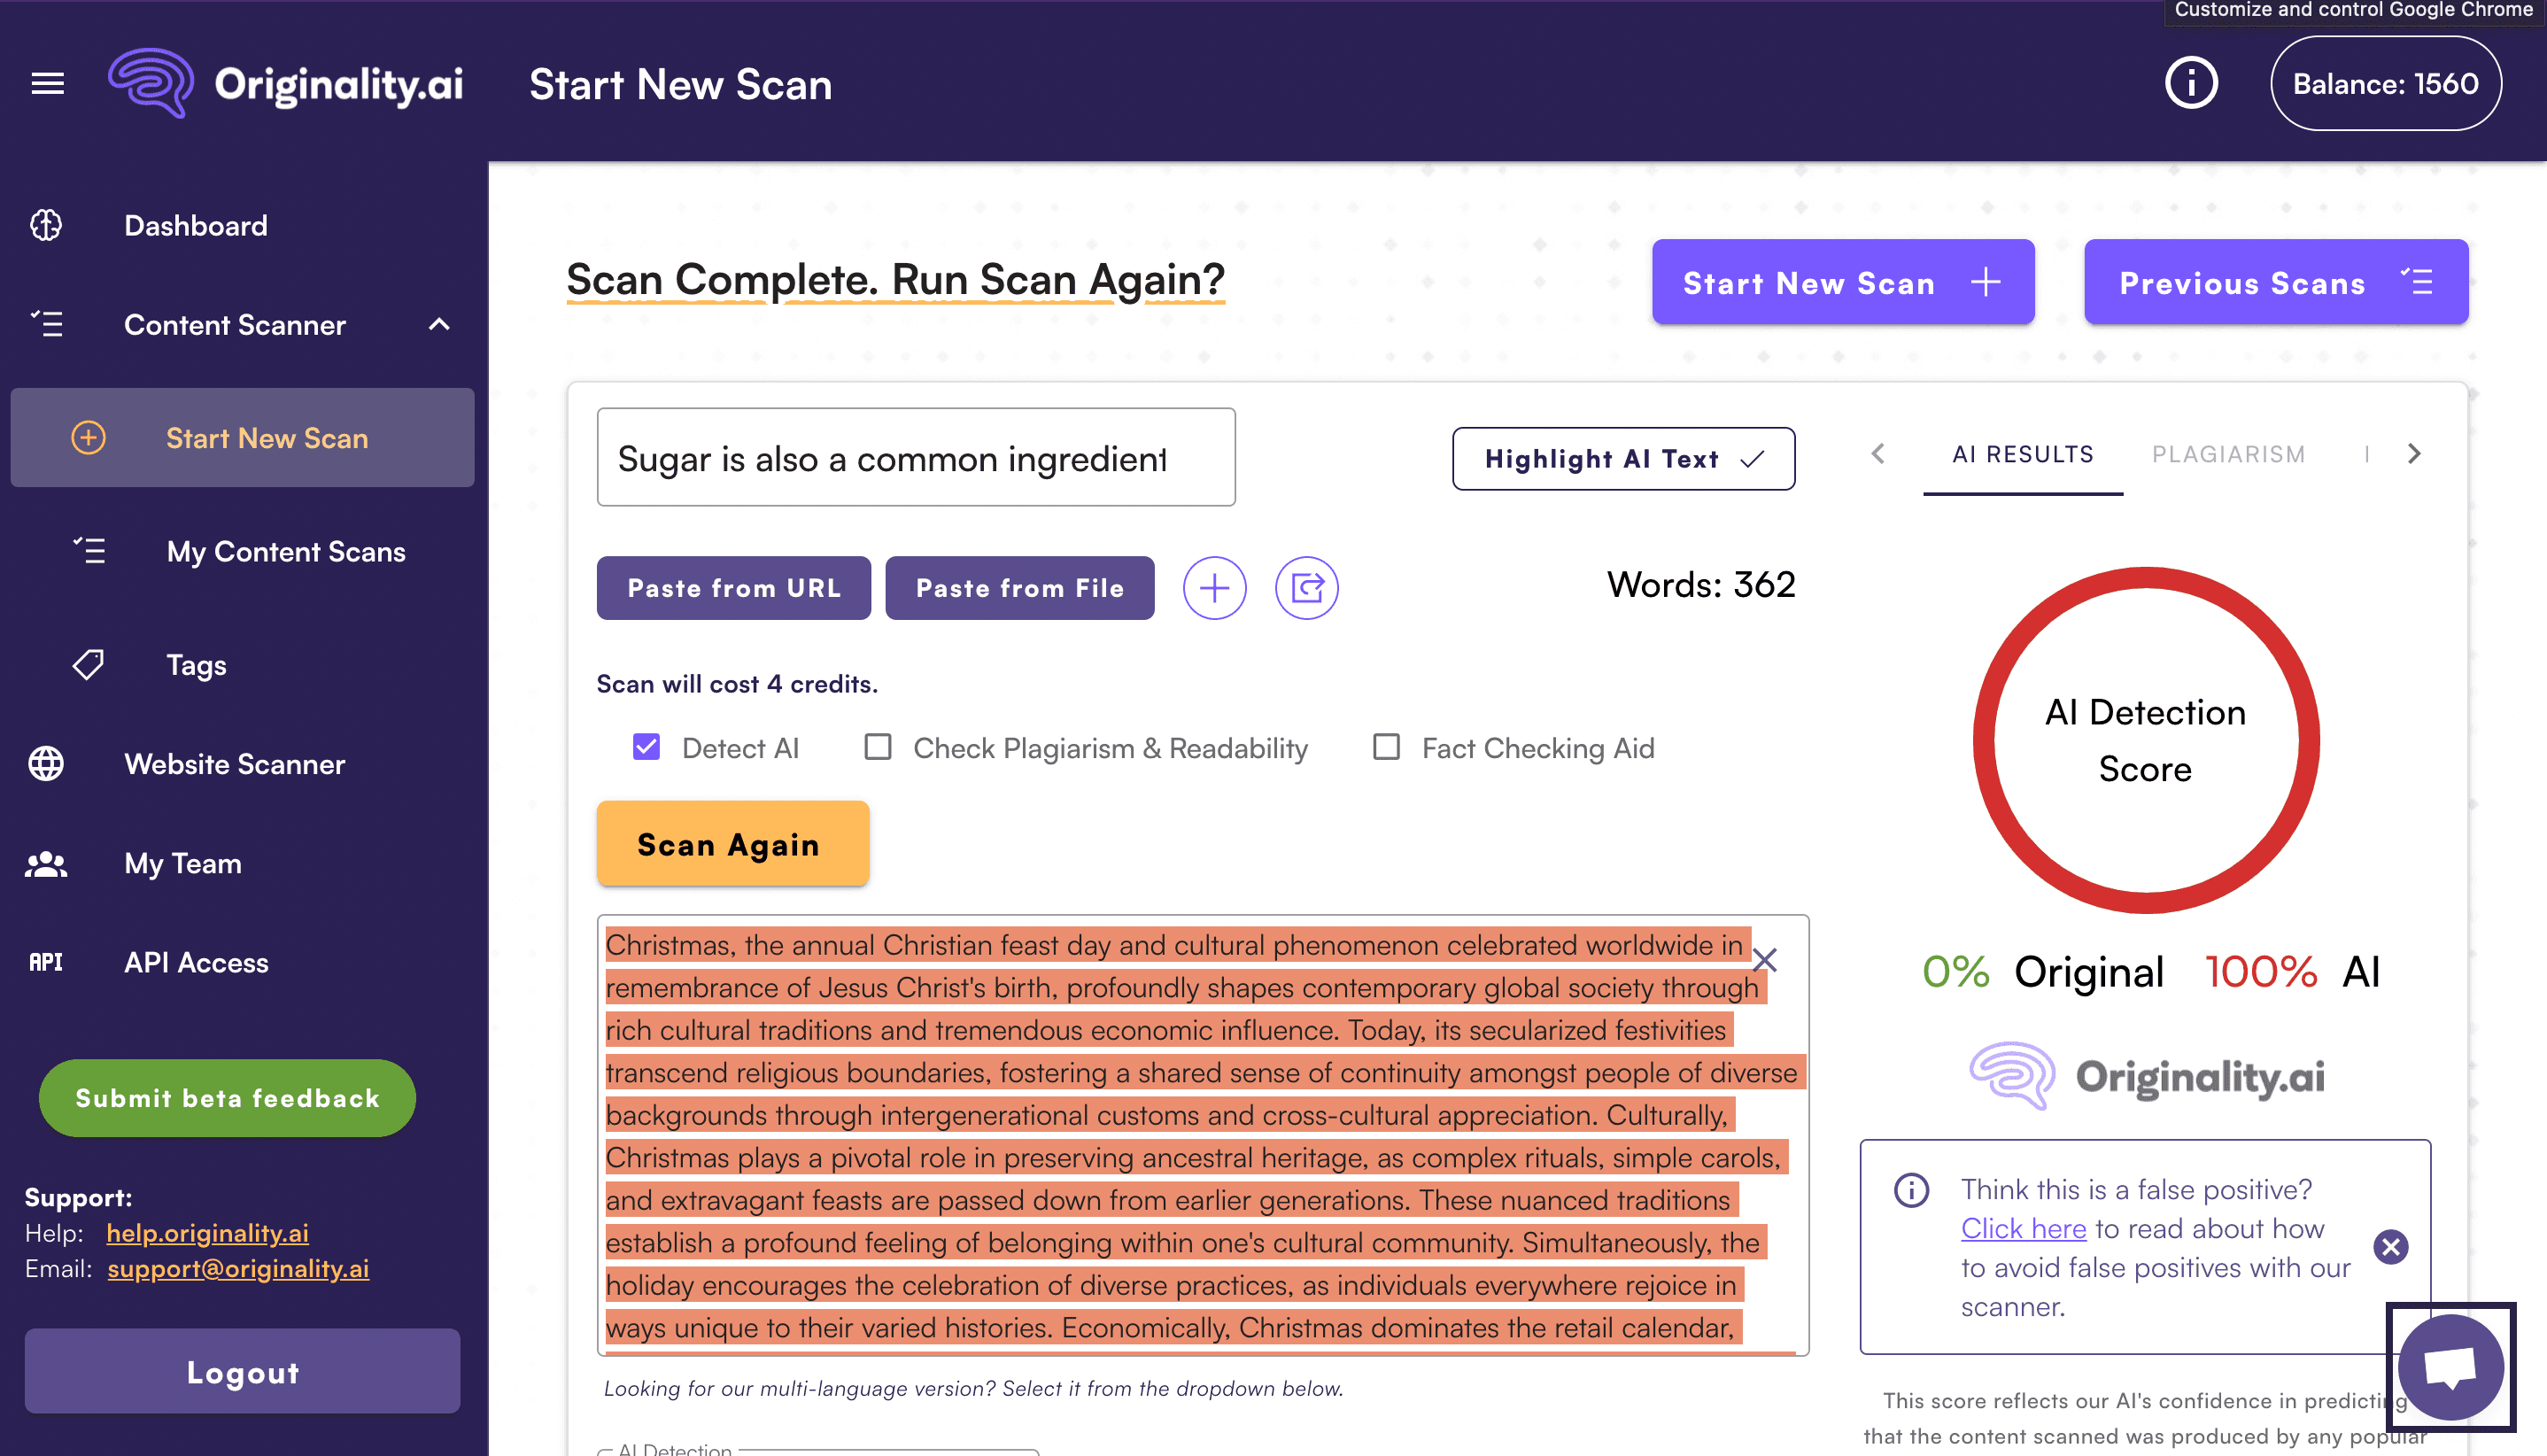
Task: Open the help.originality.ai link
Action: tap(207, 1233)
